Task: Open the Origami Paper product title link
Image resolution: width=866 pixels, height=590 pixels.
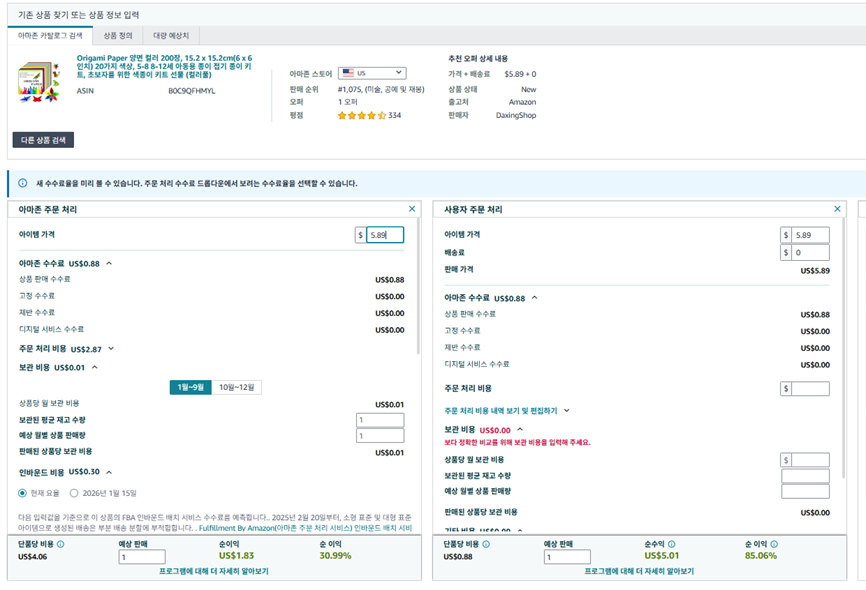Action: tap(165, 66)
